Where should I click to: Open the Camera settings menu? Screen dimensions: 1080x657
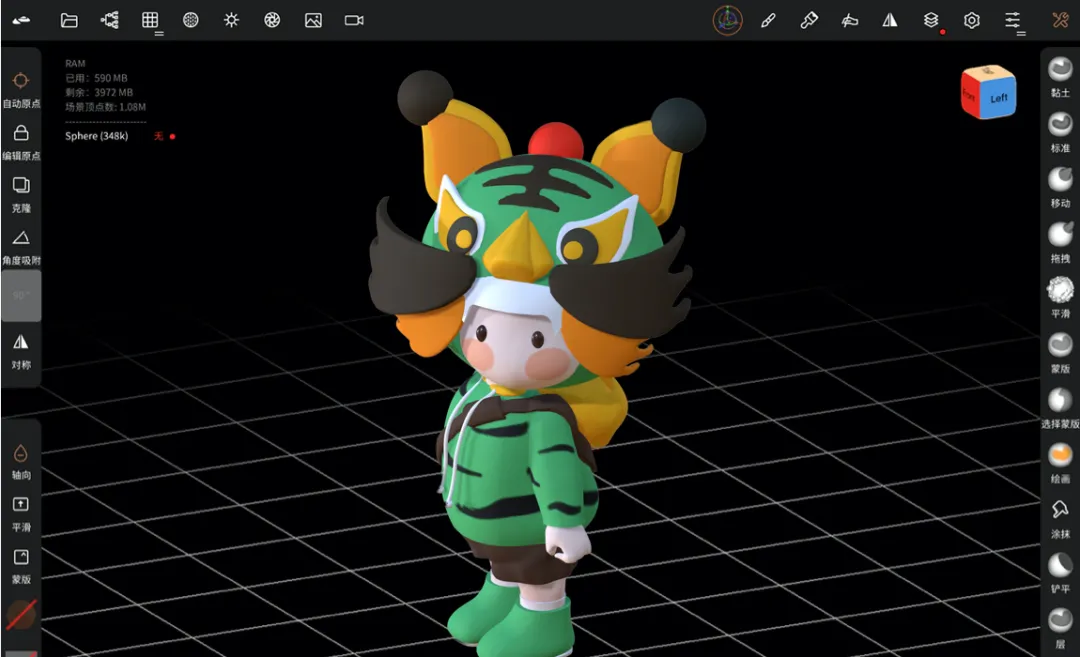pyautogui.click(x=354, y=20)
